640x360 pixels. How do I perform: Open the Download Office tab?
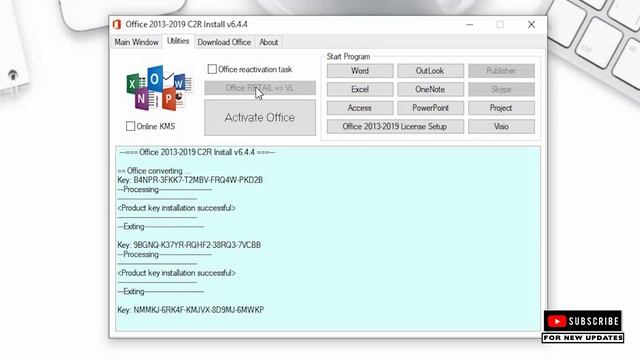[224, 42]
